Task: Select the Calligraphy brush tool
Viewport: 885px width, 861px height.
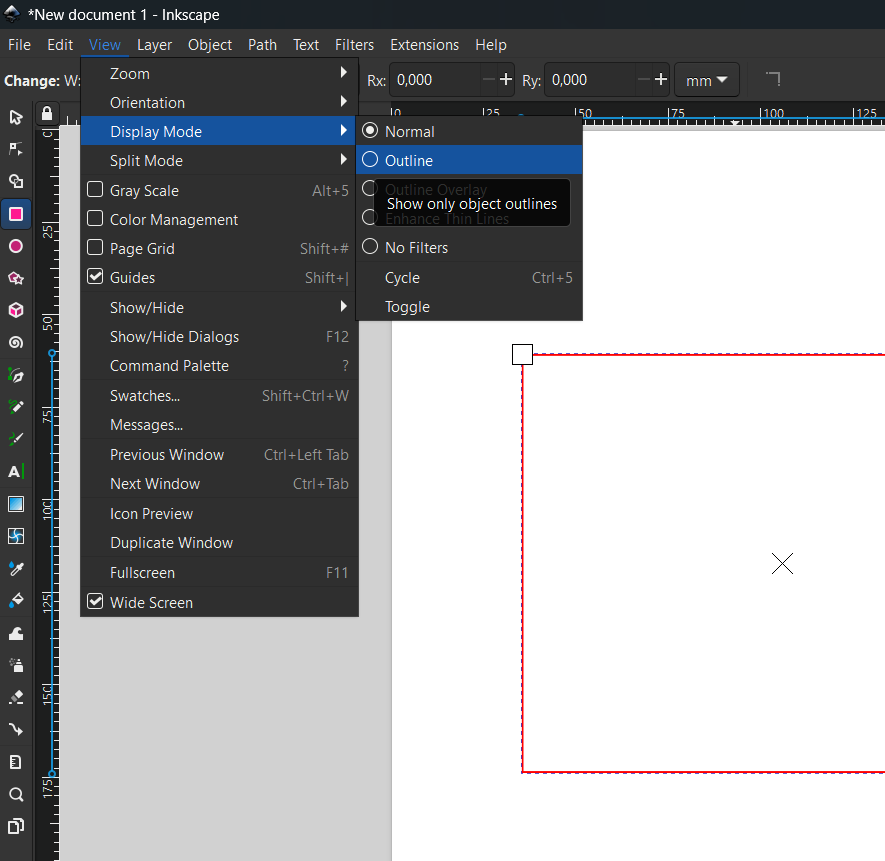Action: 16,439
